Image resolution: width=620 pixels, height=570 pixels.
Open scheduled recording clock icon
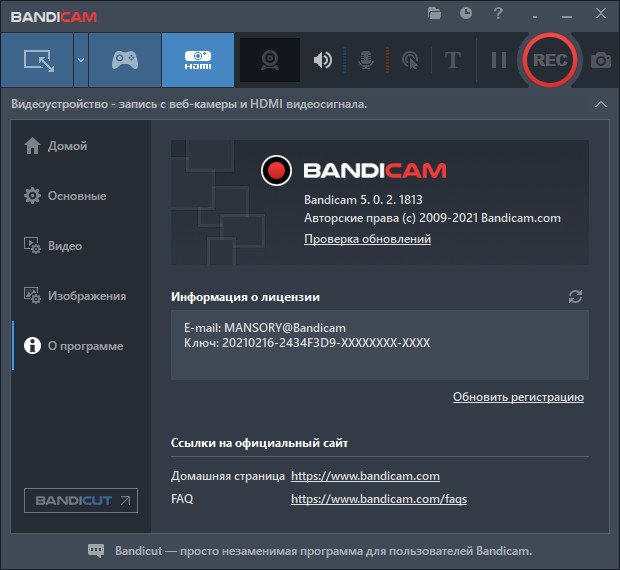click(466, 13)
